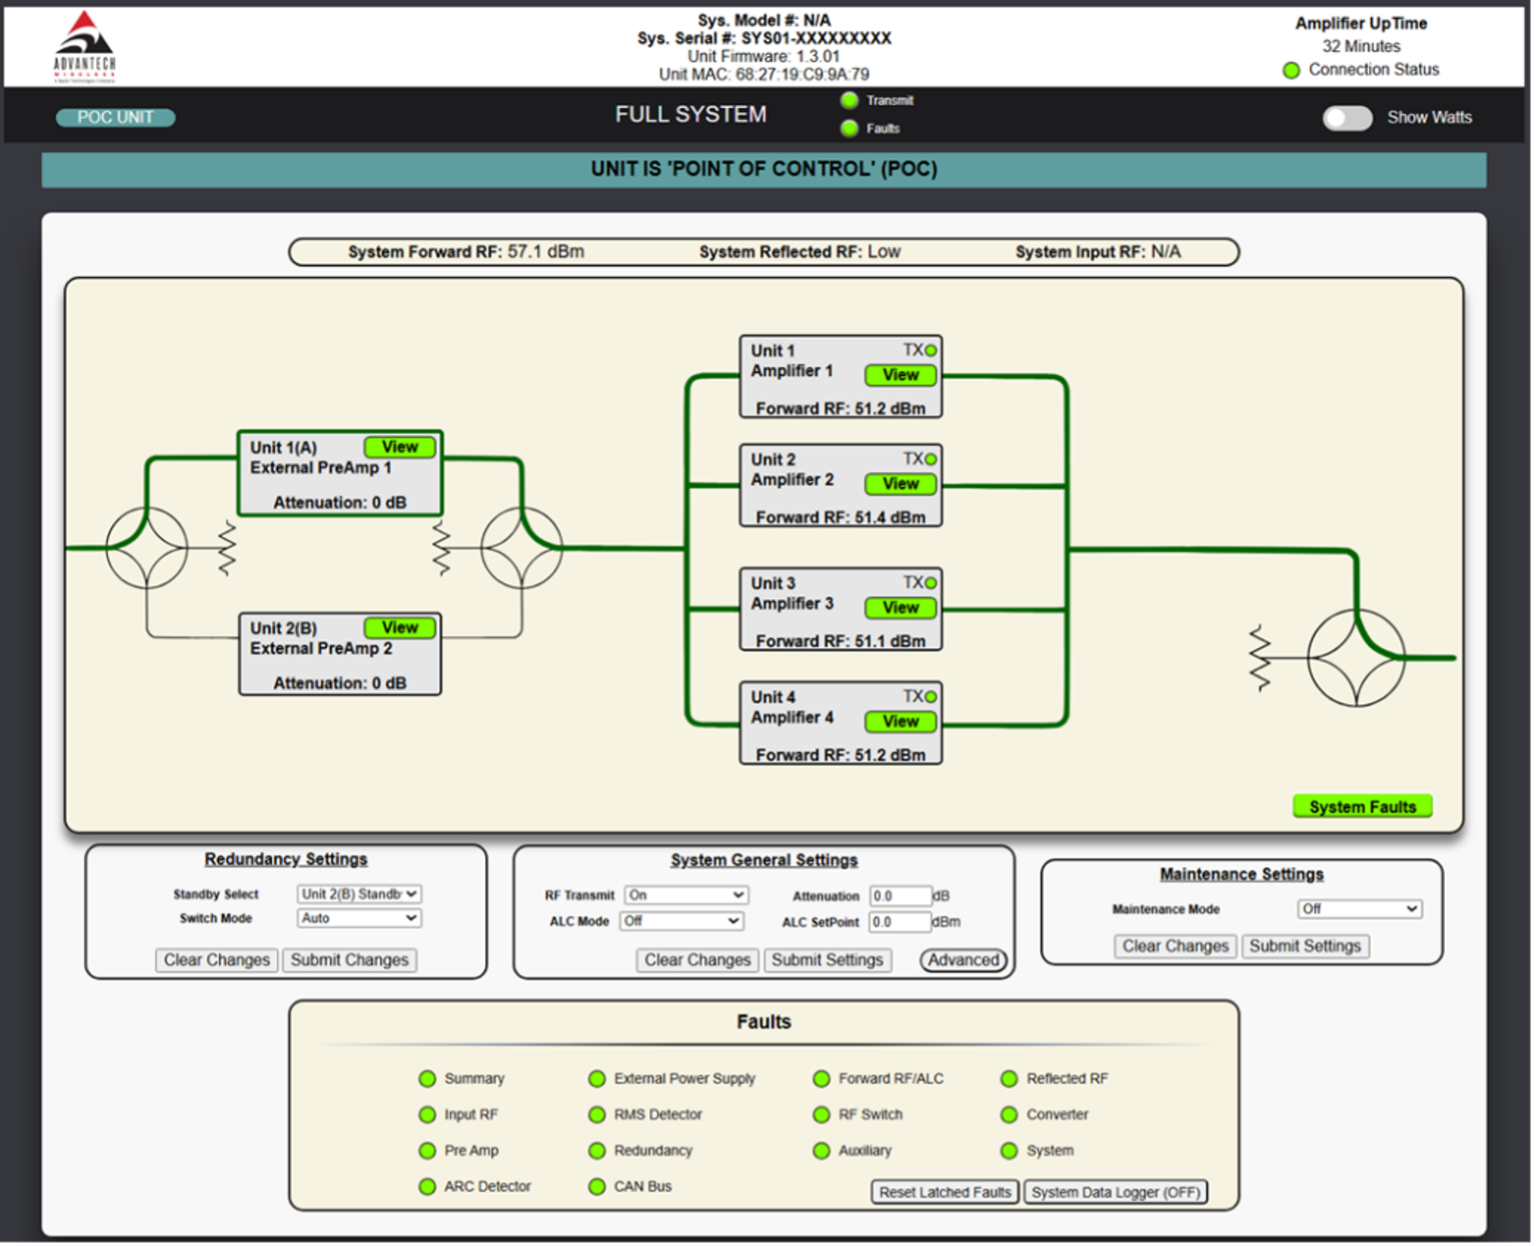Click the ALC SetPoint input field
The height and width of the screenshot is (1246, 1536).
pos(899,922)
